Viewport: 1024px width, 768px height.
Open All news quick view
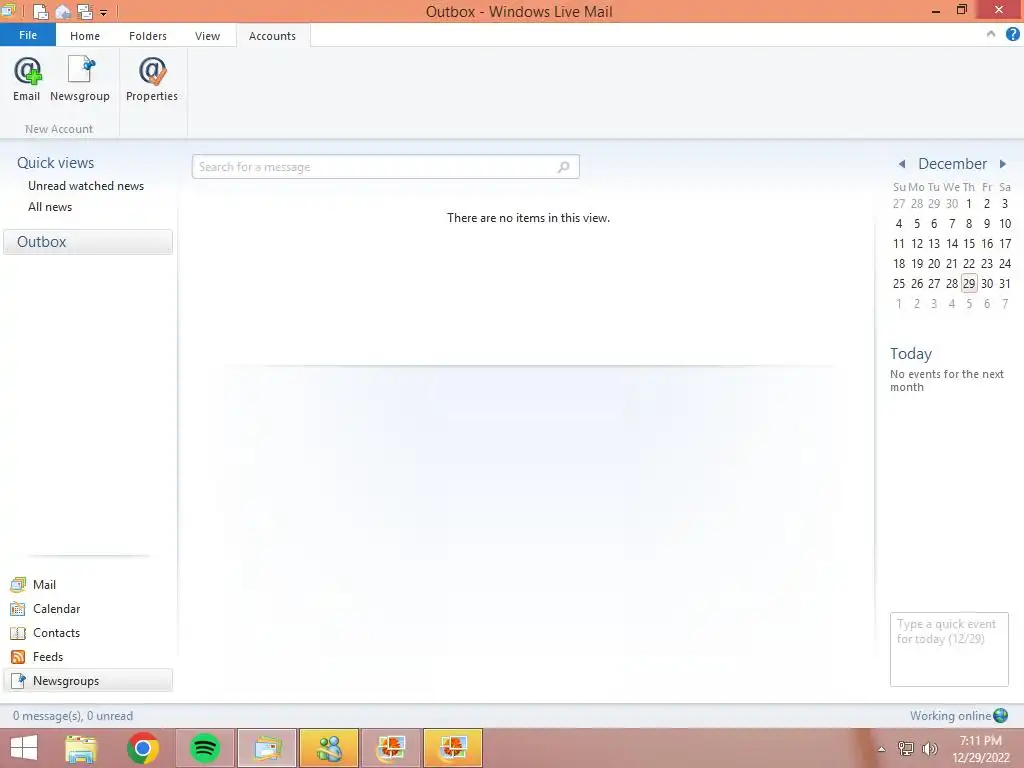tap(50, 206)
